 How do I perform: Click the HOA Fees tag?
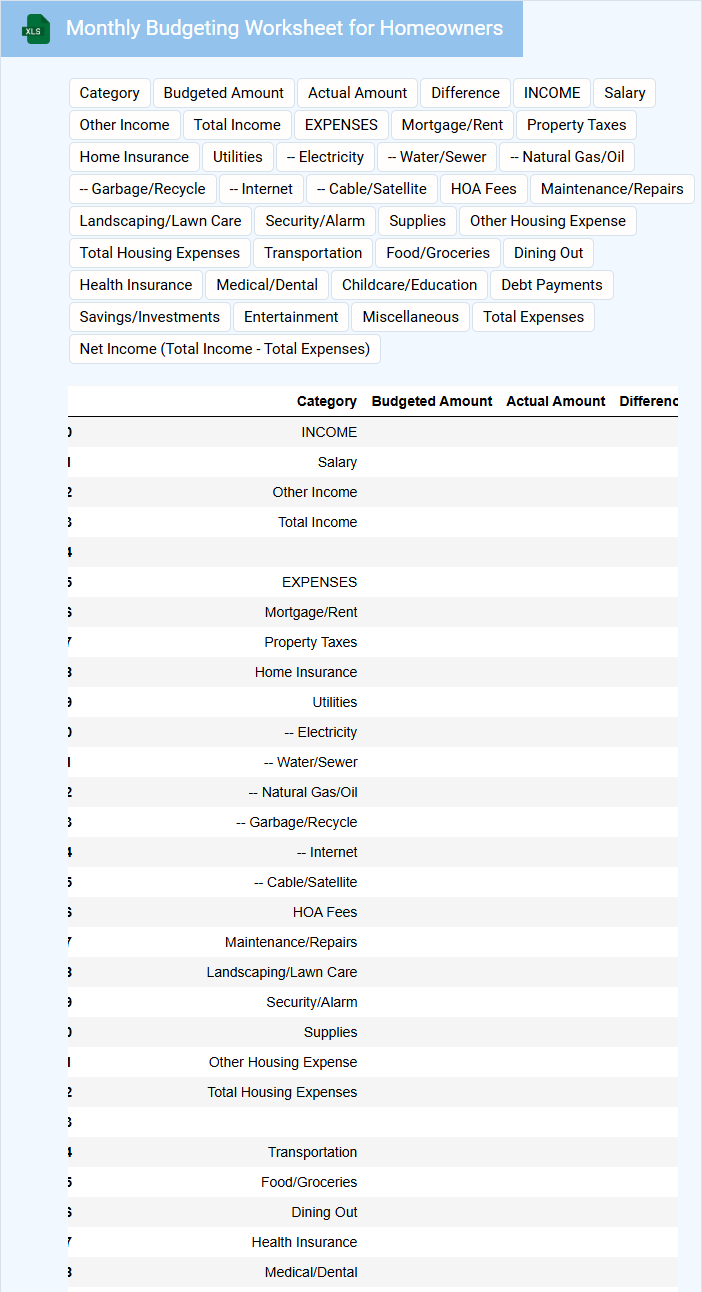(x=483, y=189)
